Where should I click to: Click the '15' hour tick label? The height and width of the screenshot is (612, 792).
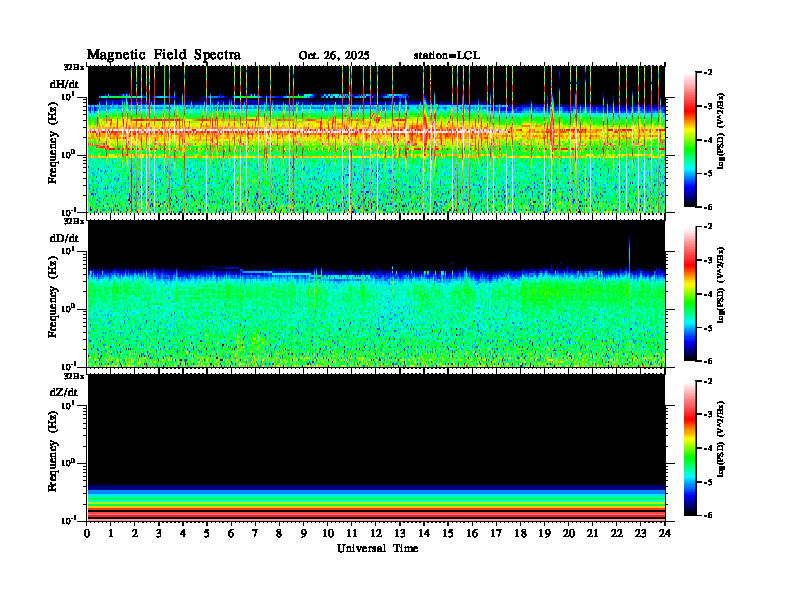(448, 533)
